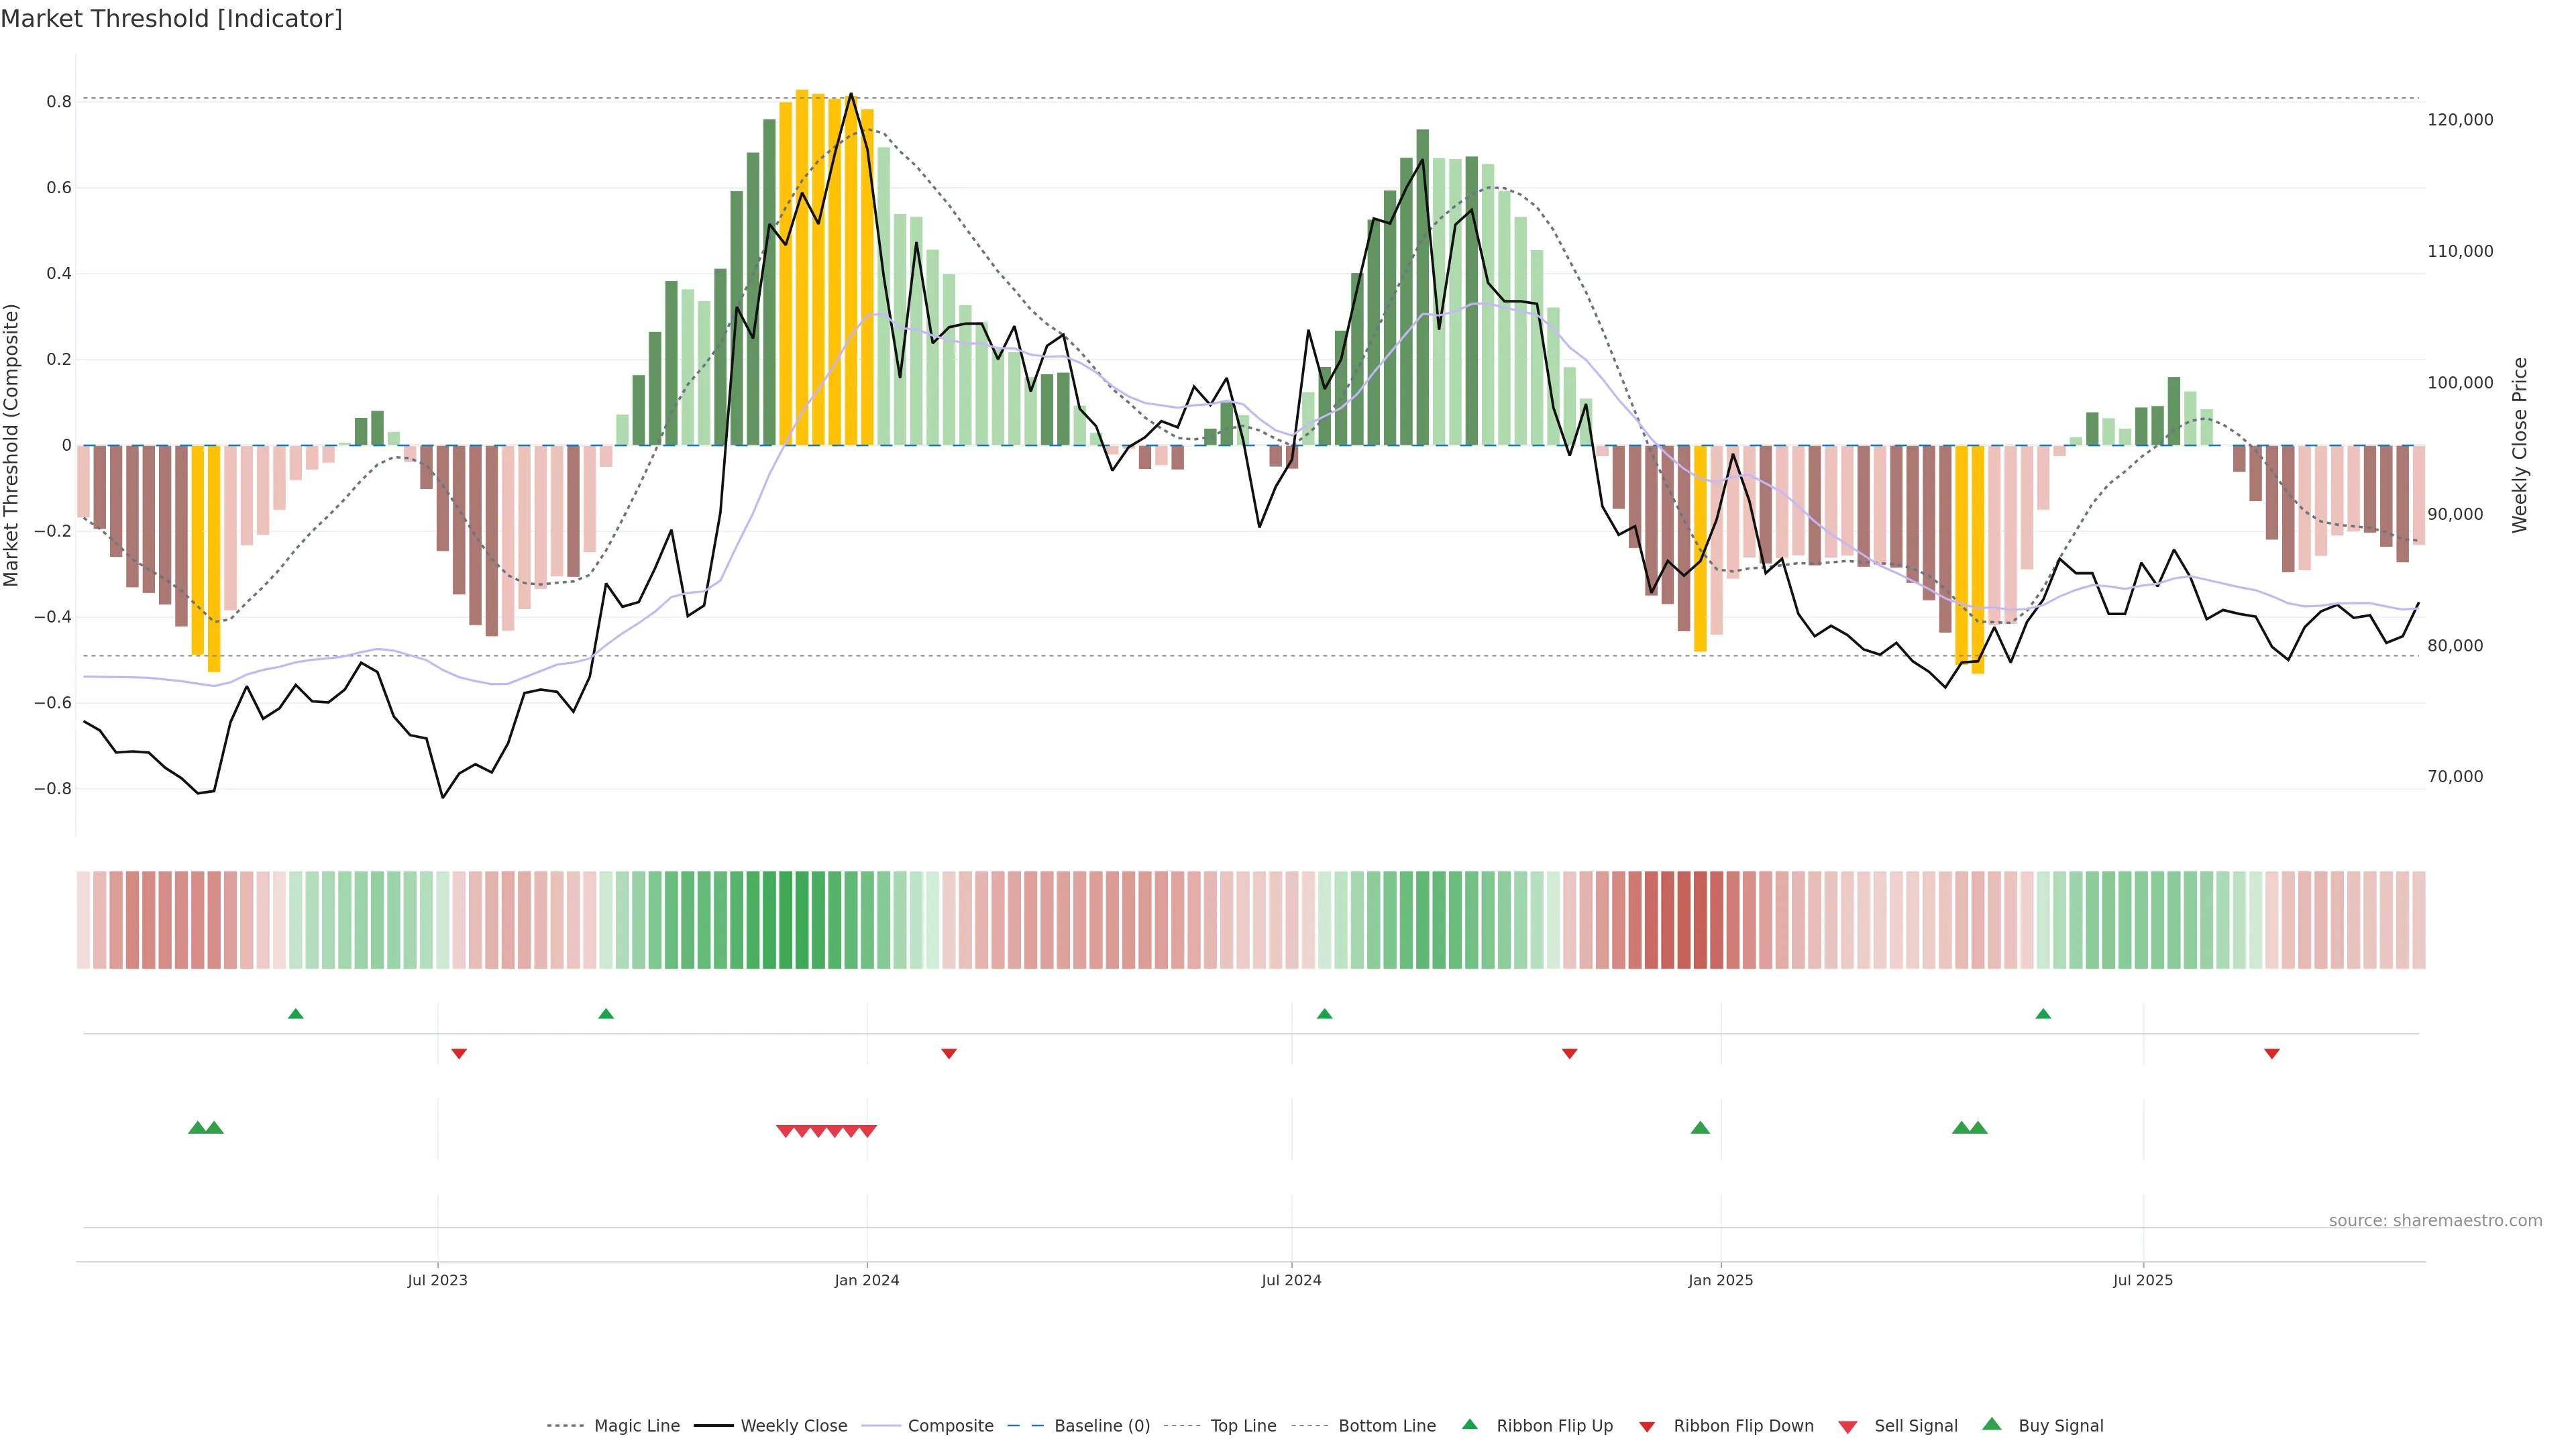Toggle the Top Line legend entry
The height and width of the screenshot is (1449, 2576).
point(1243,1426)
